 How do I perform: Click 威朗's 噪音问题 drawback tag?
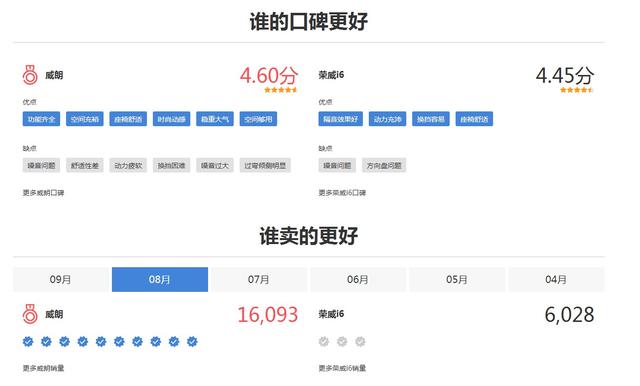41,165
